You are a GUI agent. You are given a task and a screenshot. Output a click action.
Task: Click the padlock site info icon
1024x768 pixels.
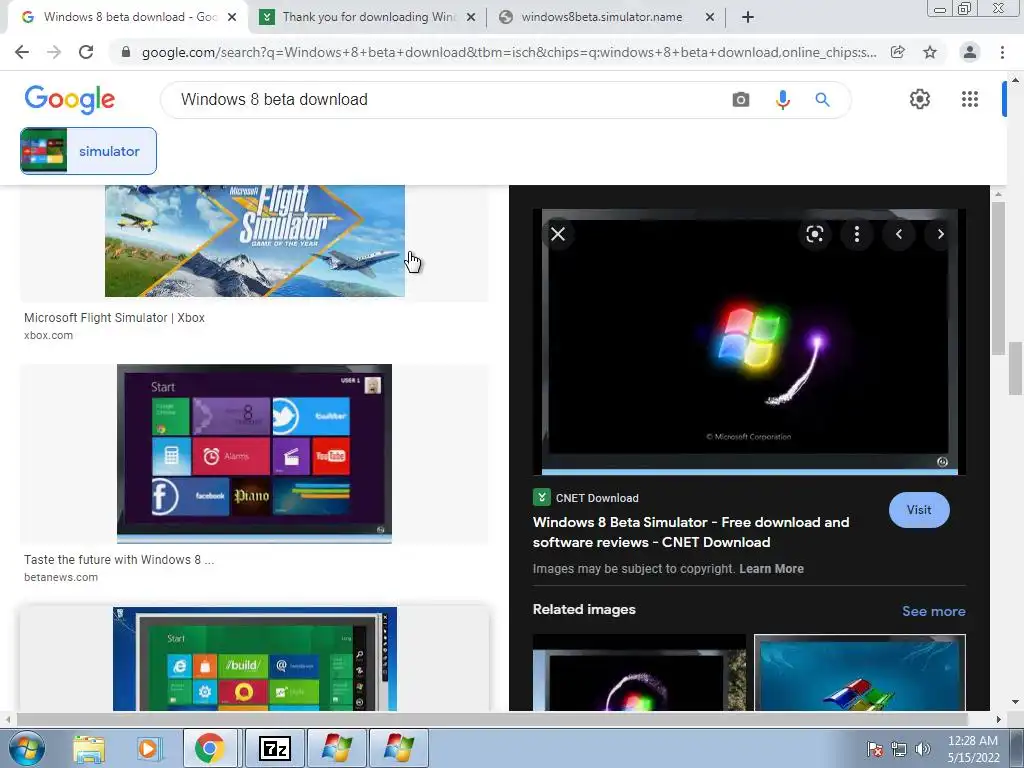pos(126,52)
